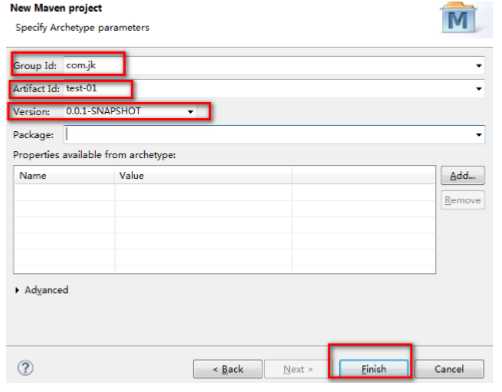The width and height of the screenshot is (502, 392).
Task: Click the Finish button
Action: pyautogui.click(x=374, y=369)
